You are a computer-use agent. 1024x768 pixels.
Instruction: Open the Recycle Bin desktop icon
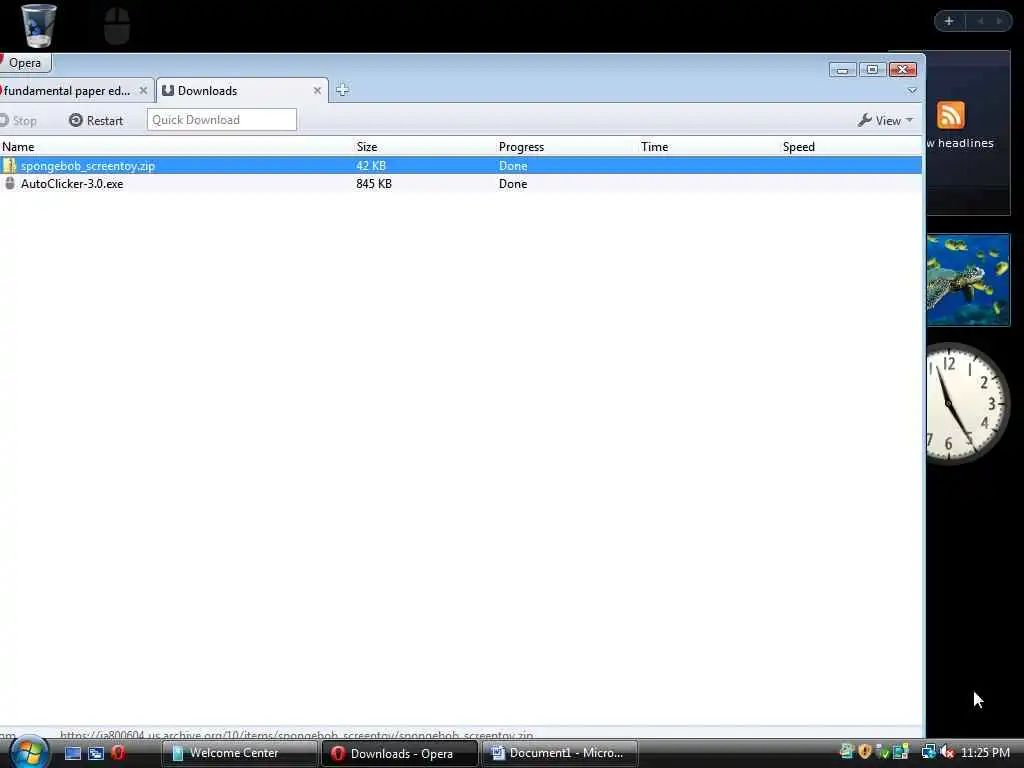click(38, 25)
